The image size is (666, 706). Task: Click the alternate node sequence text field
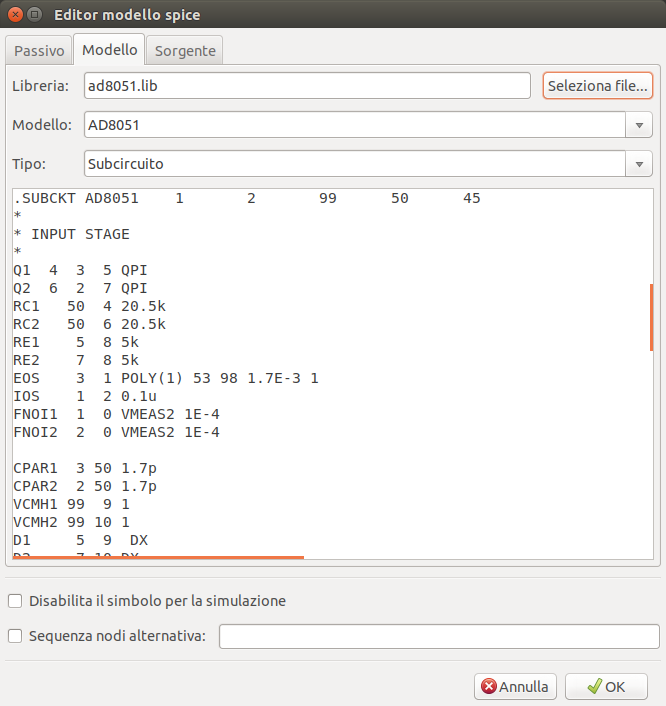click(x=438, y=636)
